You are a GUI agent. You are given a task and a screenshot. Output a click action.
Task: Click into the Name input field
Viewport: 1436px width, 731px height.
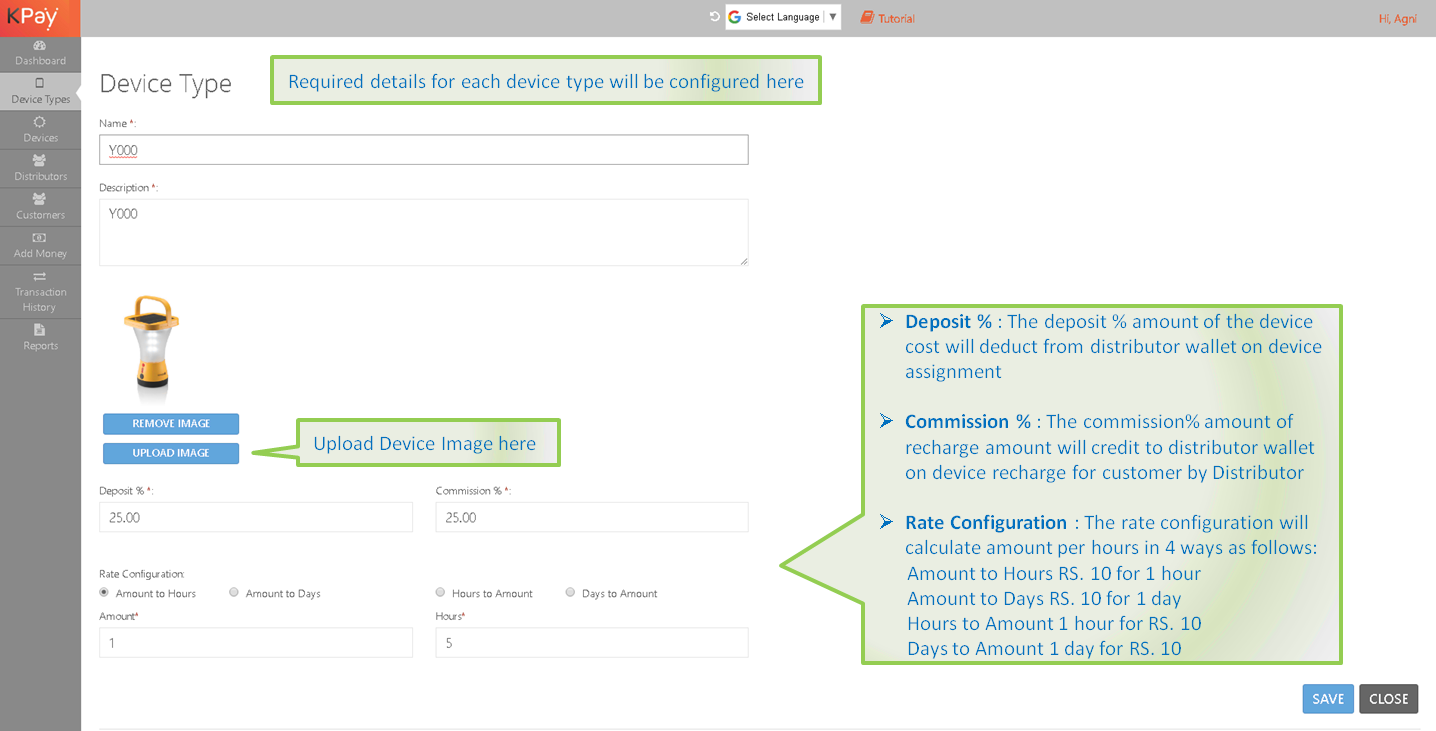click(x=424, y=150)
